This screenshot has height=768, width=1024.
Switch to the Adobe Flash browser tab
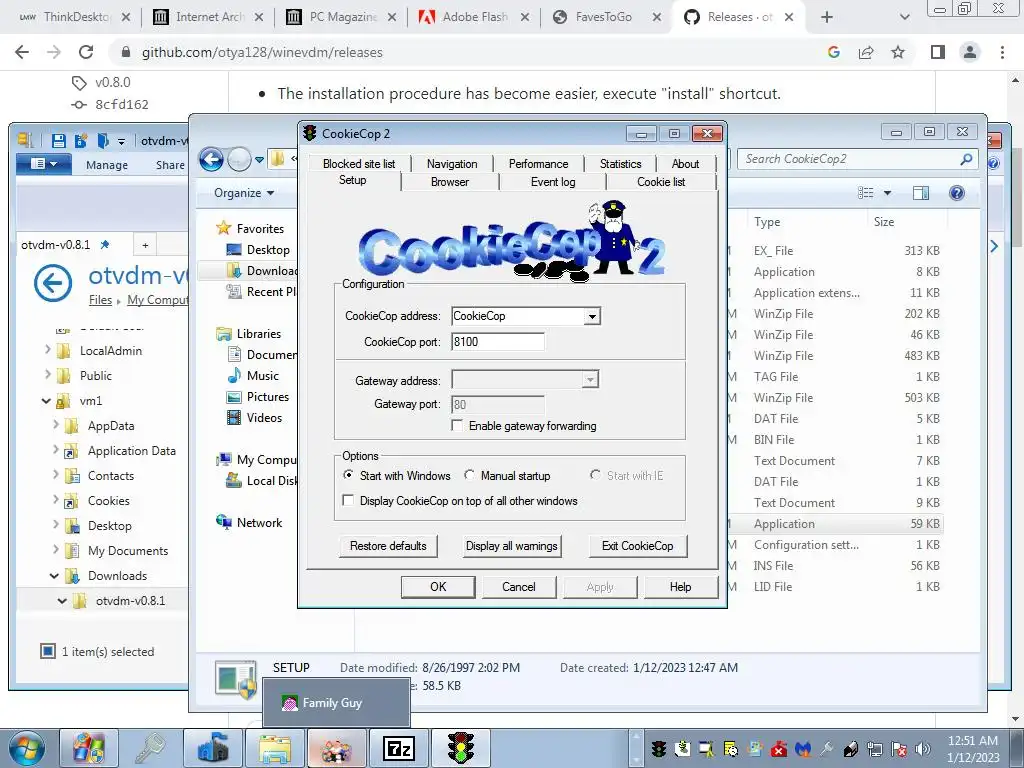pos(475,17)
